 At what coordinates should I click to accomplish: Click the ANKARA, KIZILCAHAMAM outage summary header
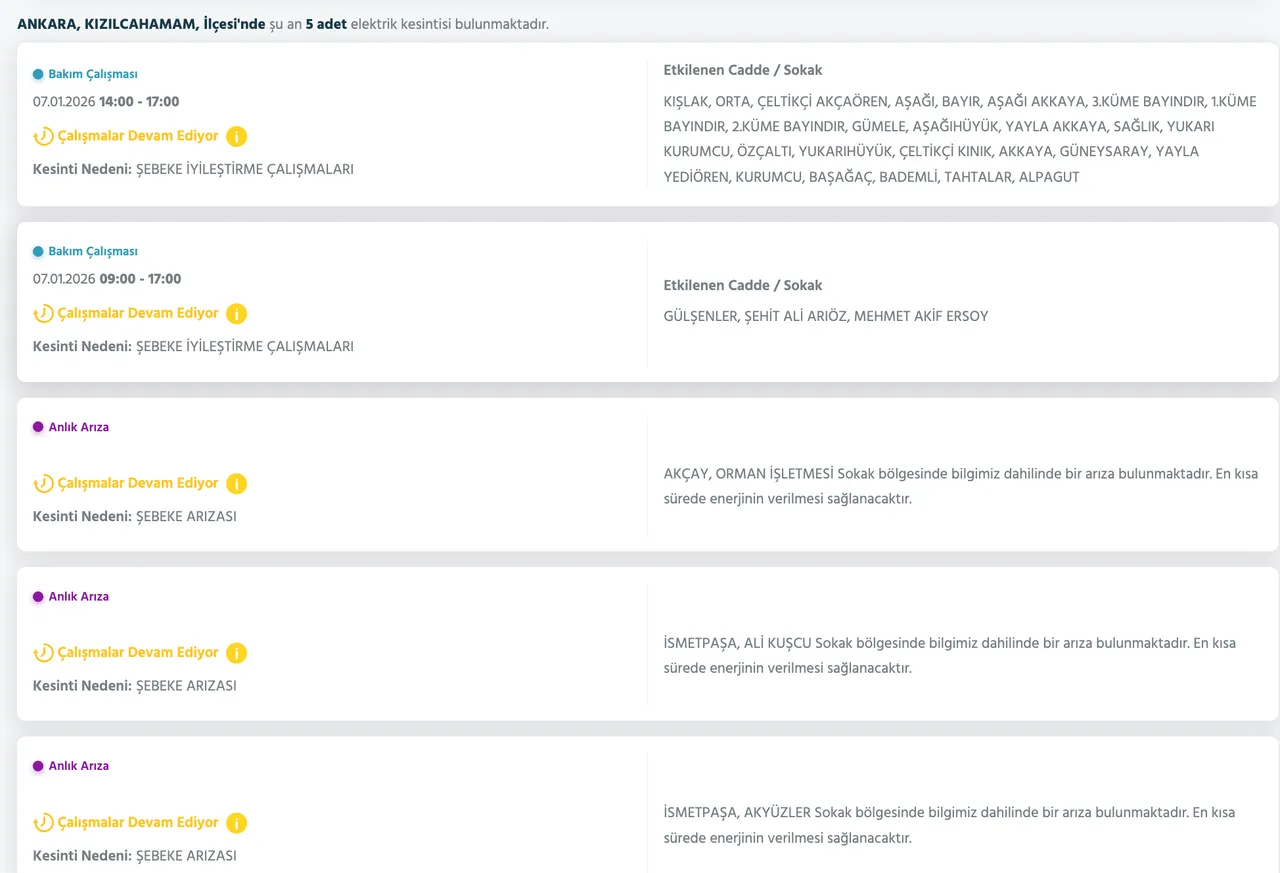pos(282,23)
